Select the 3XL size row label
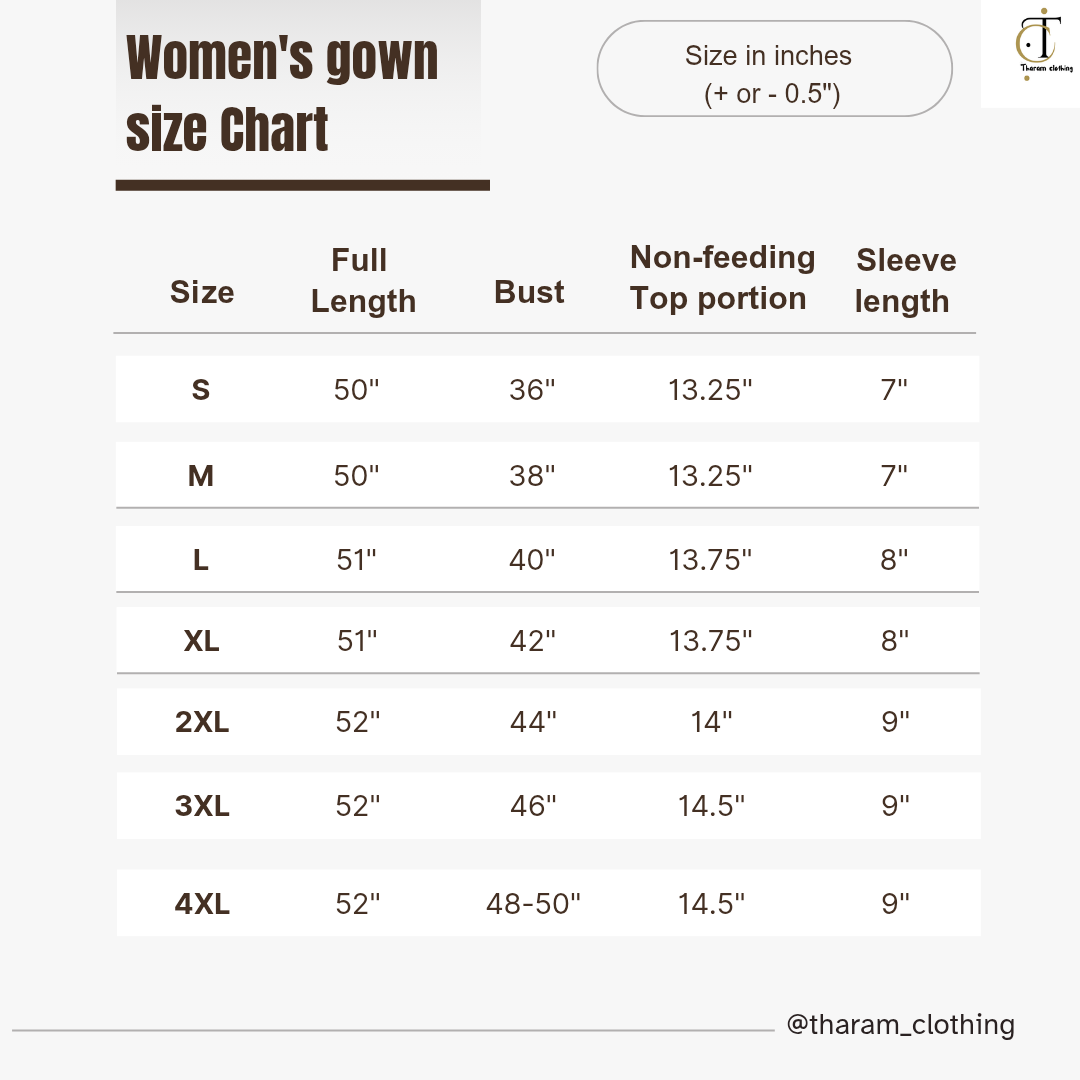This screenshot has height=1080, width=1080. [x=202, y=806]
